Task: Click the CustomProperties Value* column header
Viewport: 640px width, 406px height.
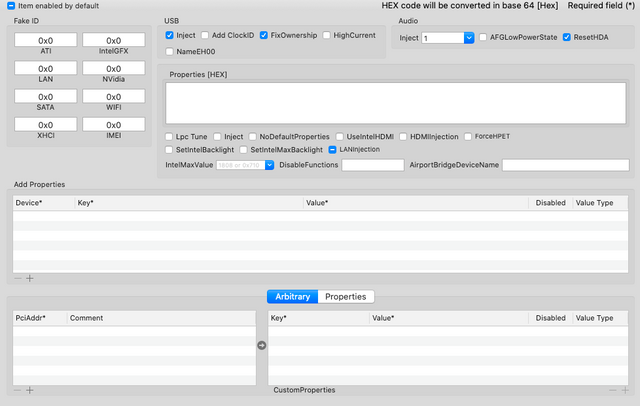Action: point(449,318)
